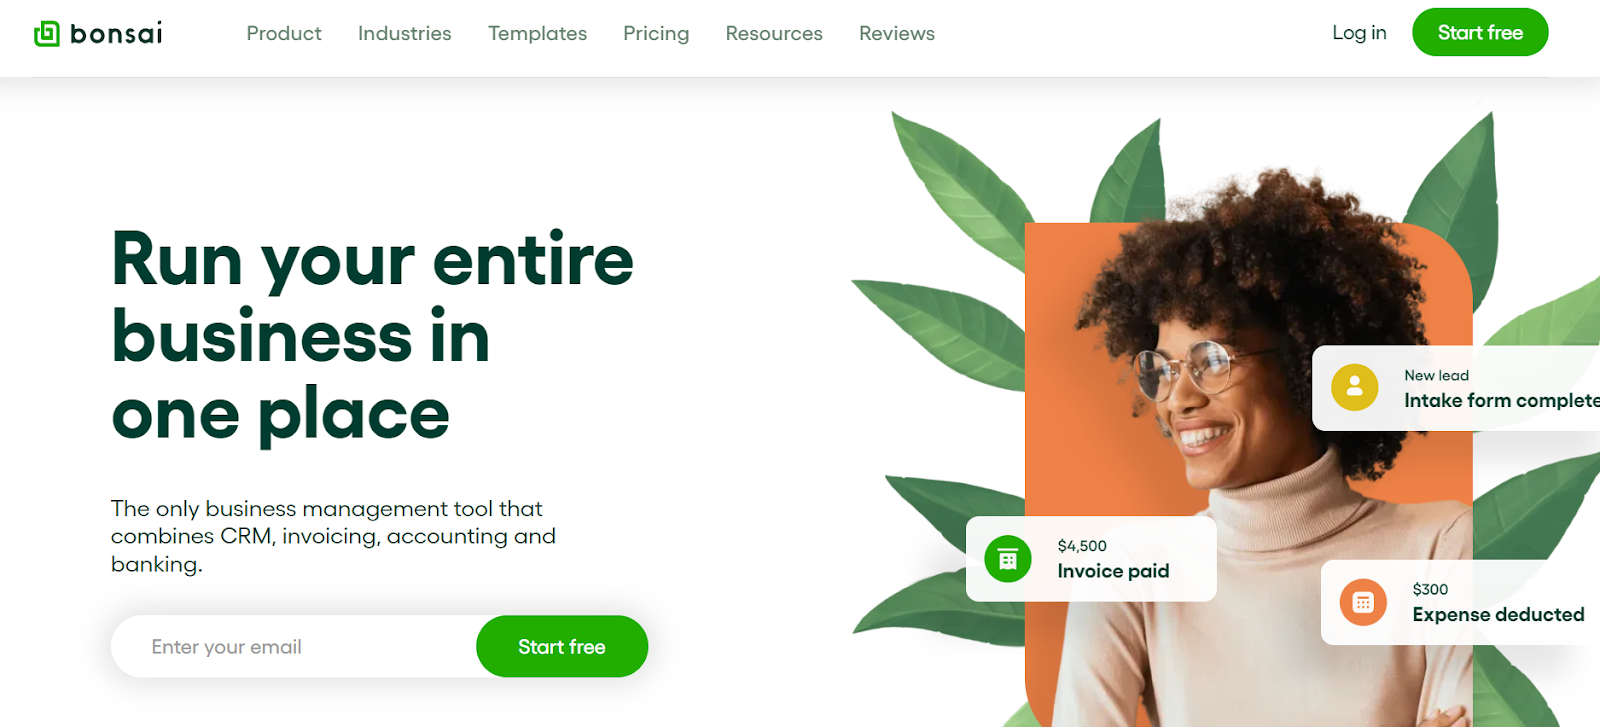Click Start free in the header
Viewport: 1600px width, 727px height.
(1480, 32)
